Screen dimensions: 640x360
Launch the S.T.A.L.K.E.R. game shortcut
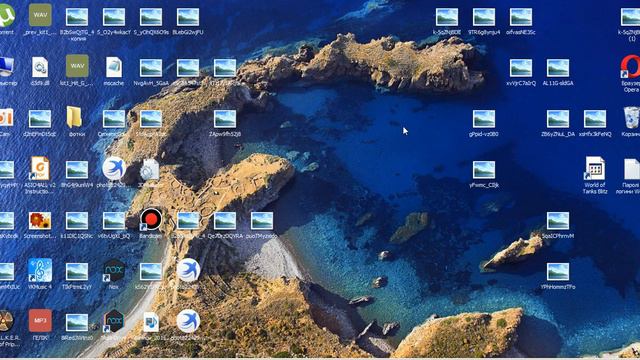coord(6,322)
